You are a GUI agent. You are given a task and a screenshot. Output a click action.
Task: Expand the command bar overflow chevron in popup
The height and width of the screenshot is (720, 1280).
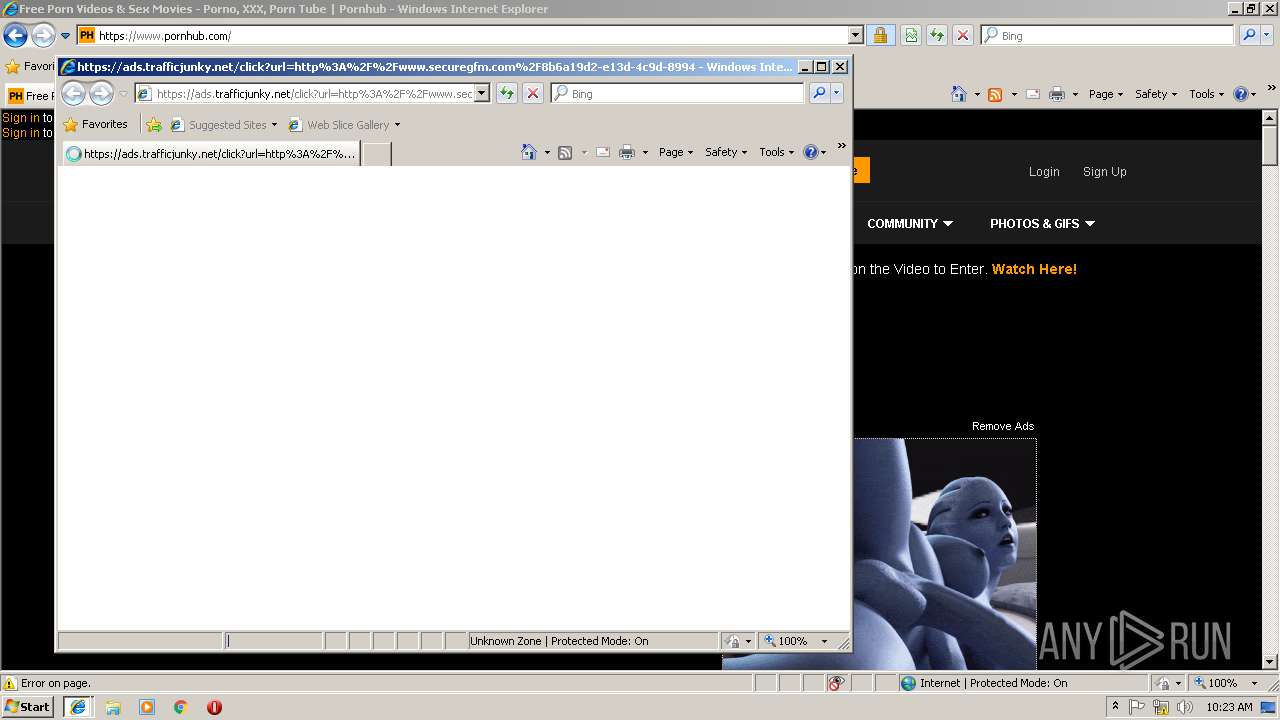(x=841, y=146)
